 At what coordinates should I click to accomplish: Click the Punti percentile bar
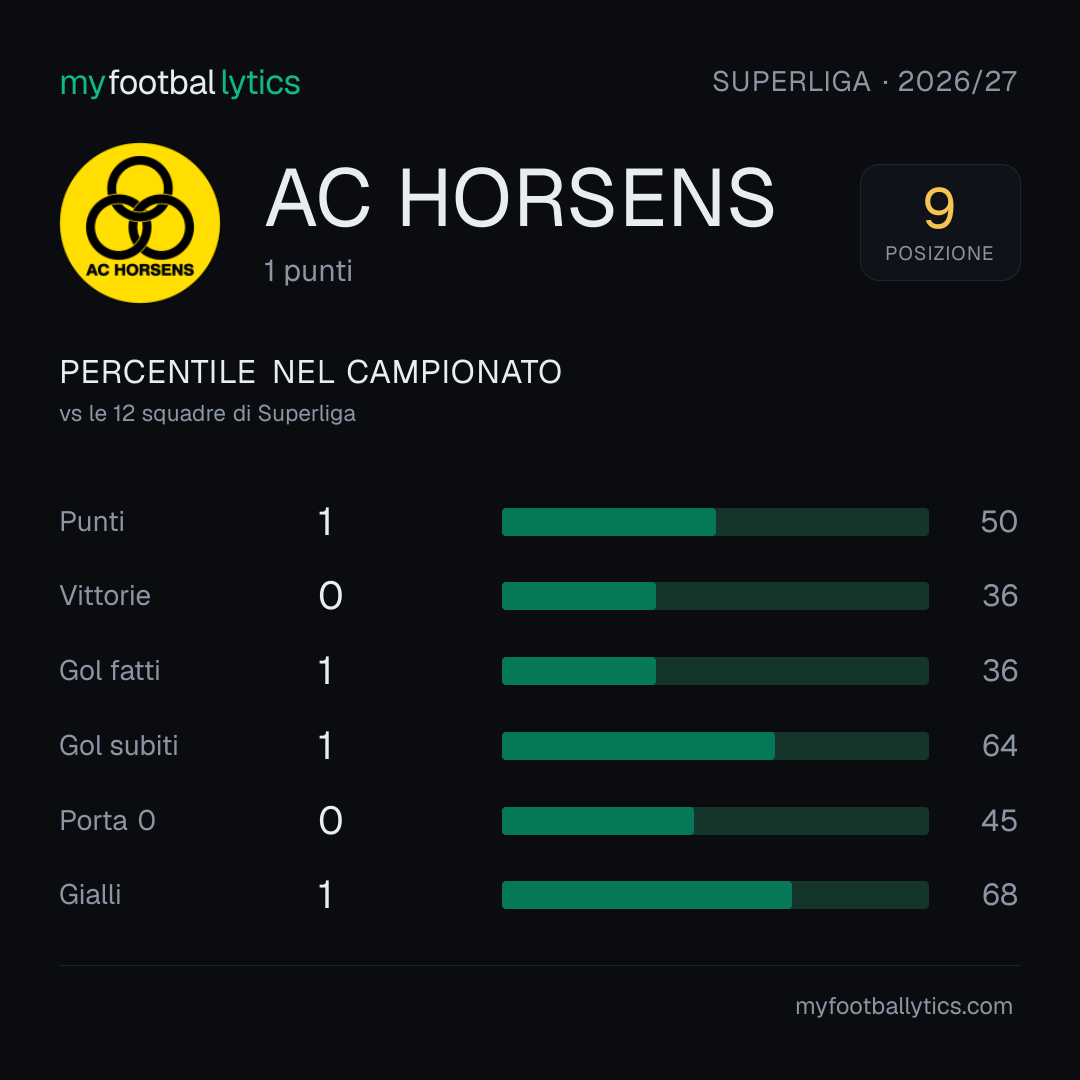(715, 522)
